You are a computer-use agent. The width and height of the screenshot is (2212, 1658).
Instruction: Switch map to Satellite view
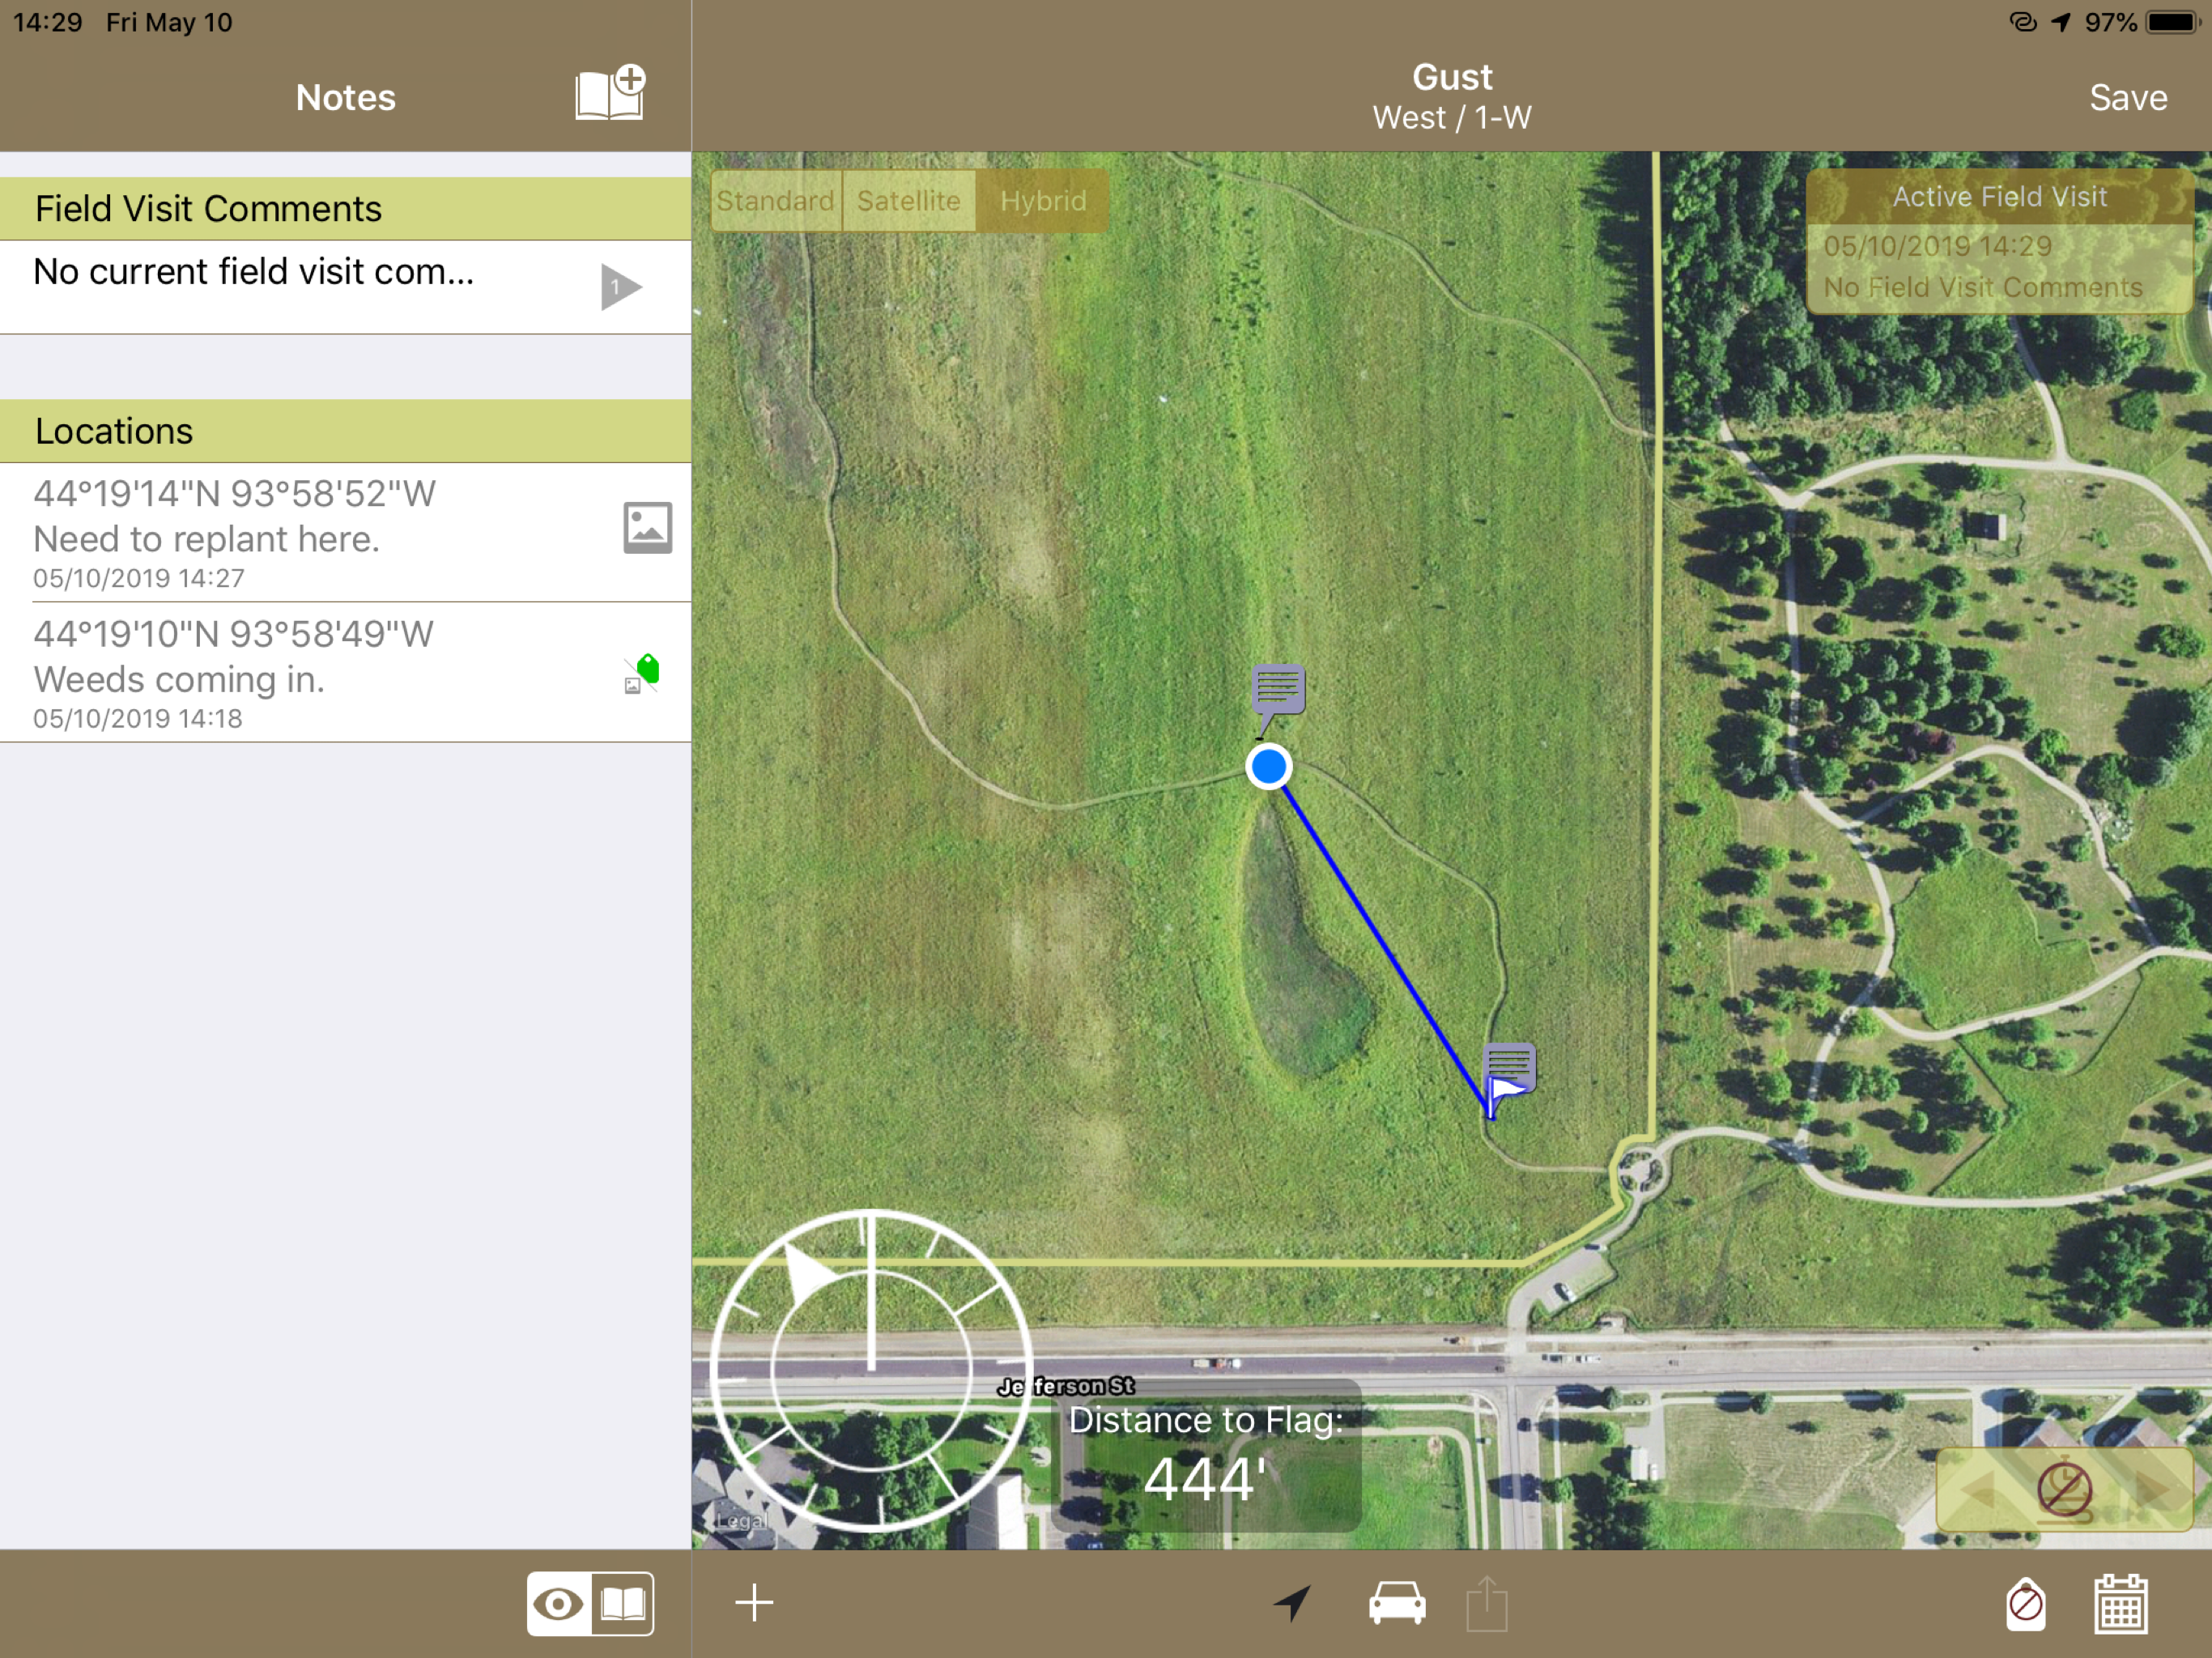(x=908, y=201)
